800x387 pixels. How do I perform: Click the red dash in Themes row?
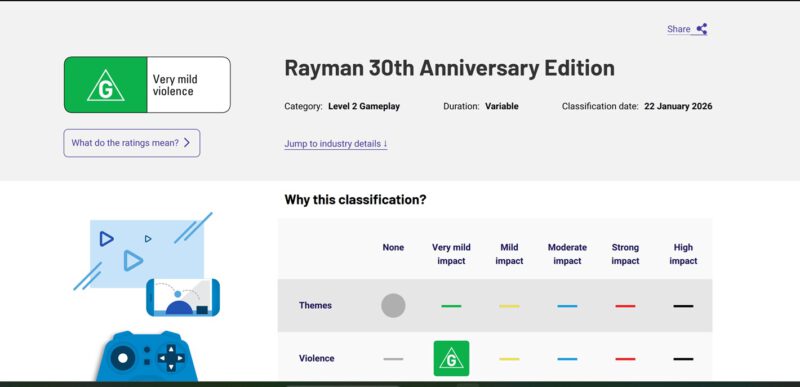(626, 306)
